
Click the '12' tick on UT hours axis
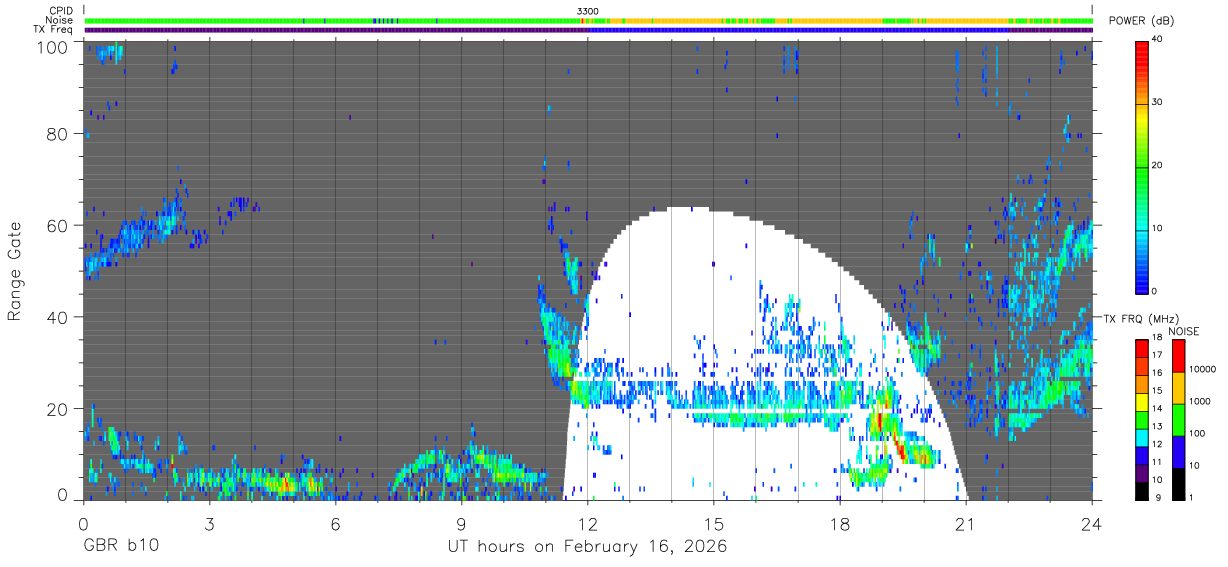[x=588, y=523]
